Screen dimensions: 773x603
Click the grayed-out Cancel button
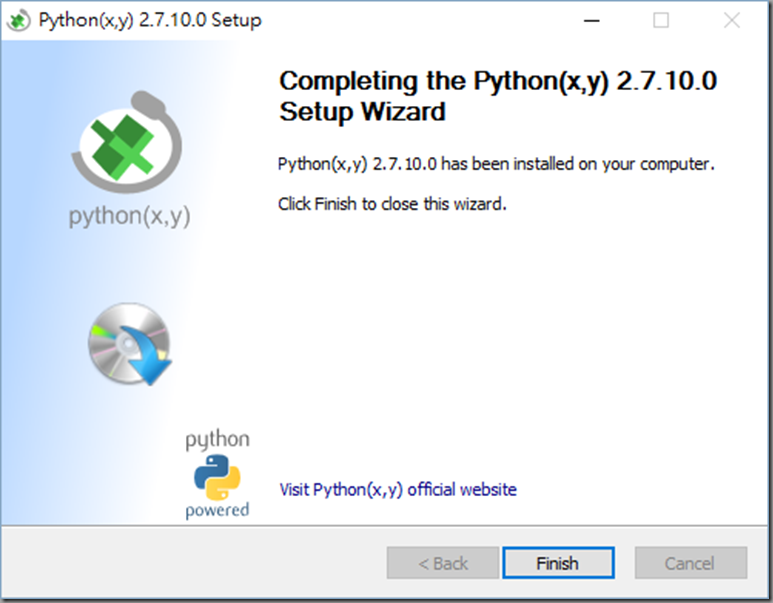pyautogui.click(x=691, y=563)
